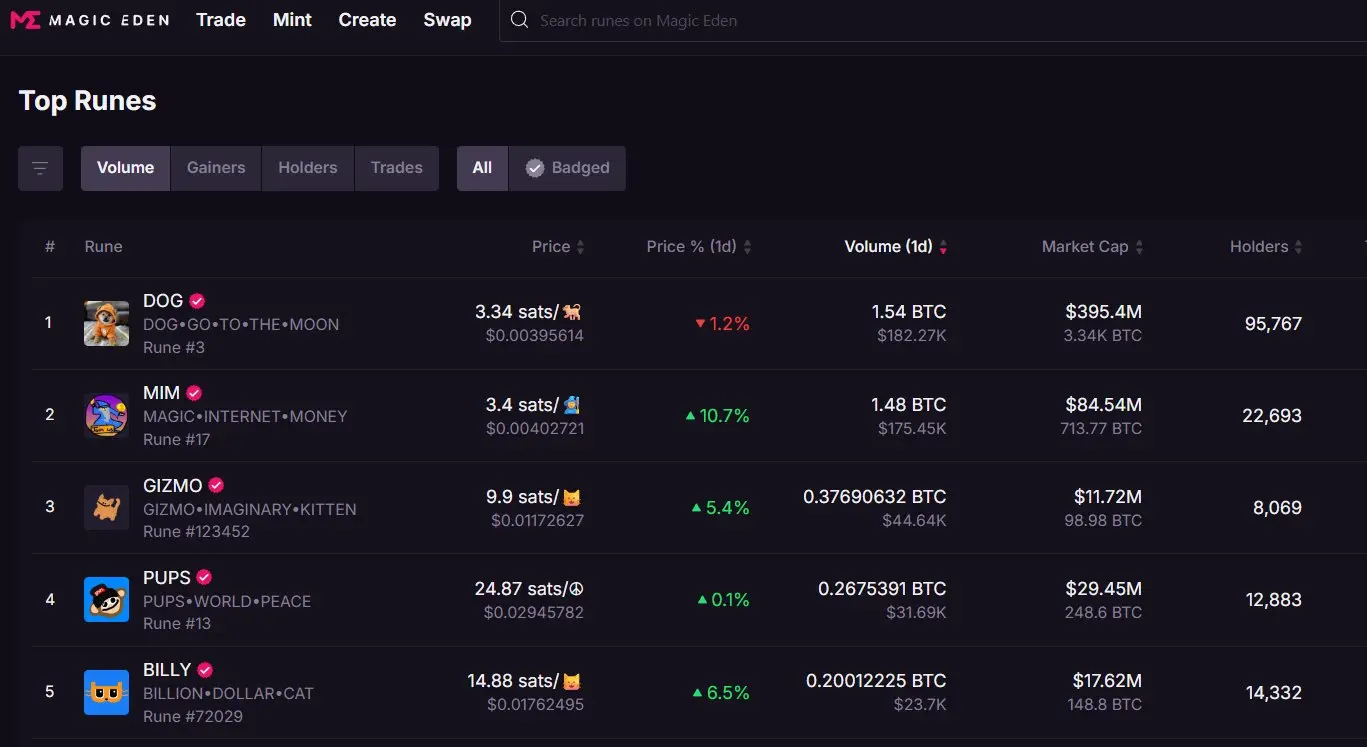Click the 1.54 BTC volume value
The height and width of the screenshot is (747, 1367).
click(x=909, y=312)
